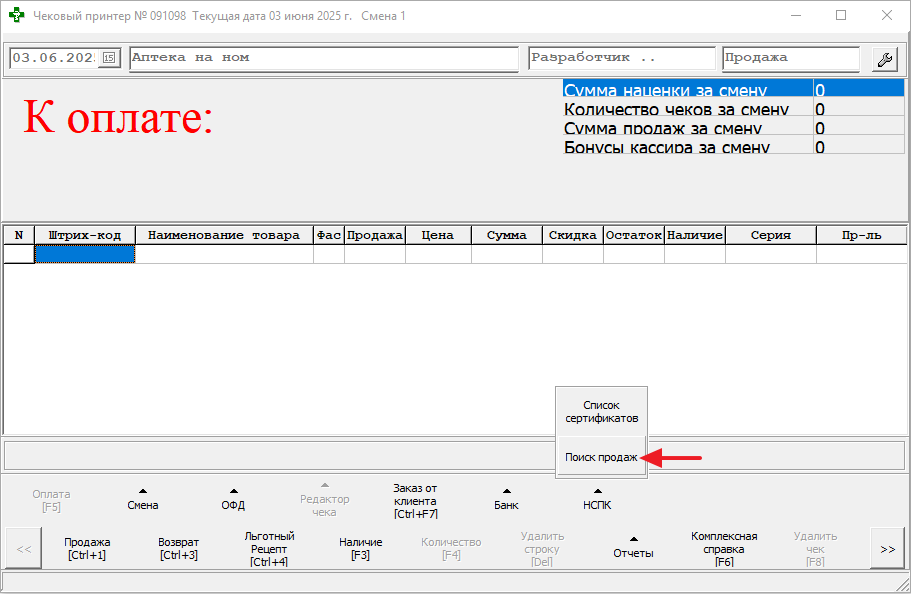Click the Штрих-код input cell
911x594 pixels.
point(85,255)
